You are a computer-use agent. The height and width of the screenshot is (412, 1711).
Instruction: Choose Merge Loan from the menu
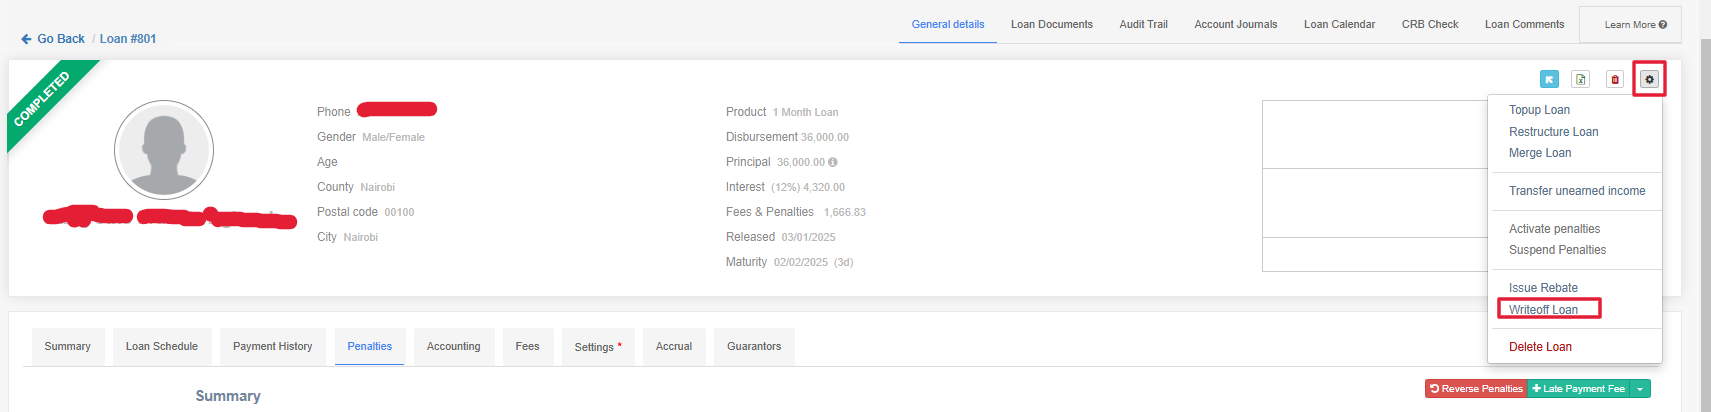coord(1540,153)
